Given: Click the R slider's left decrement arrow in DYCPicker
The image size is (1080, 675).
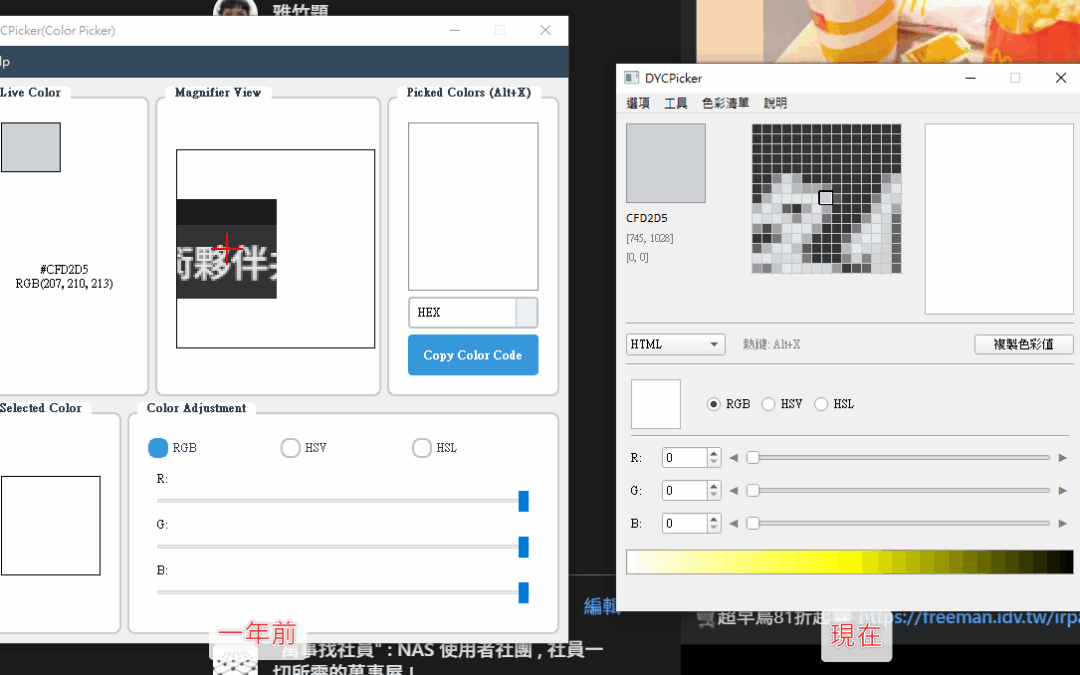Looking at the screenshot, I should point(733,457).
